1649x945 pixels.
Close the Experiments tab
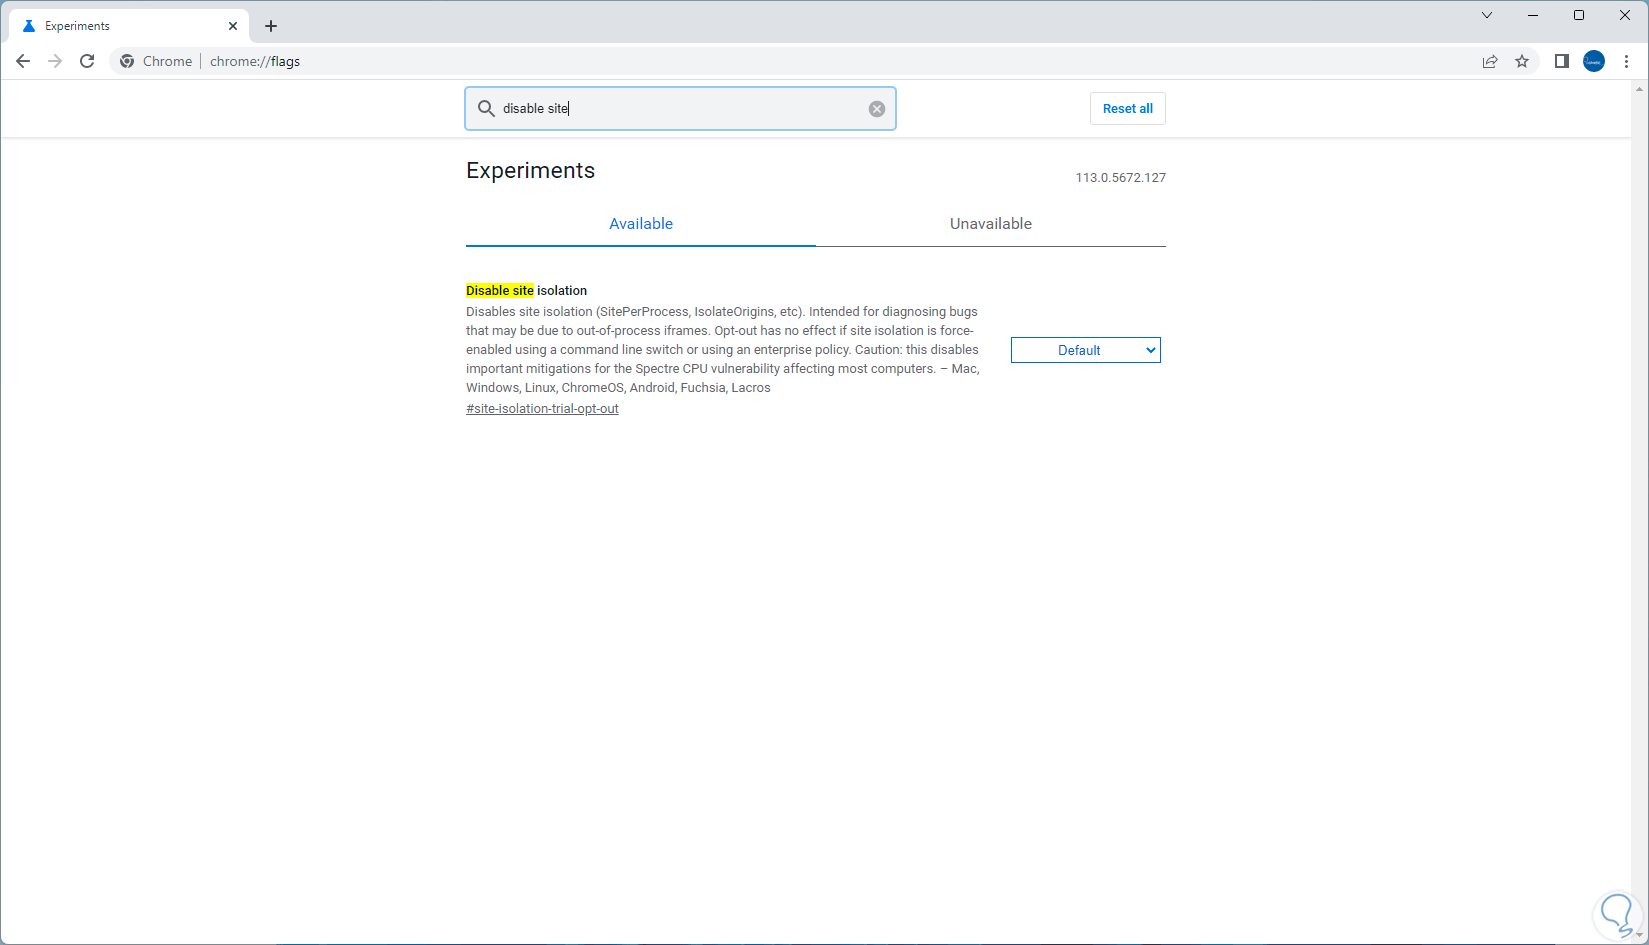tap(233, 26)
